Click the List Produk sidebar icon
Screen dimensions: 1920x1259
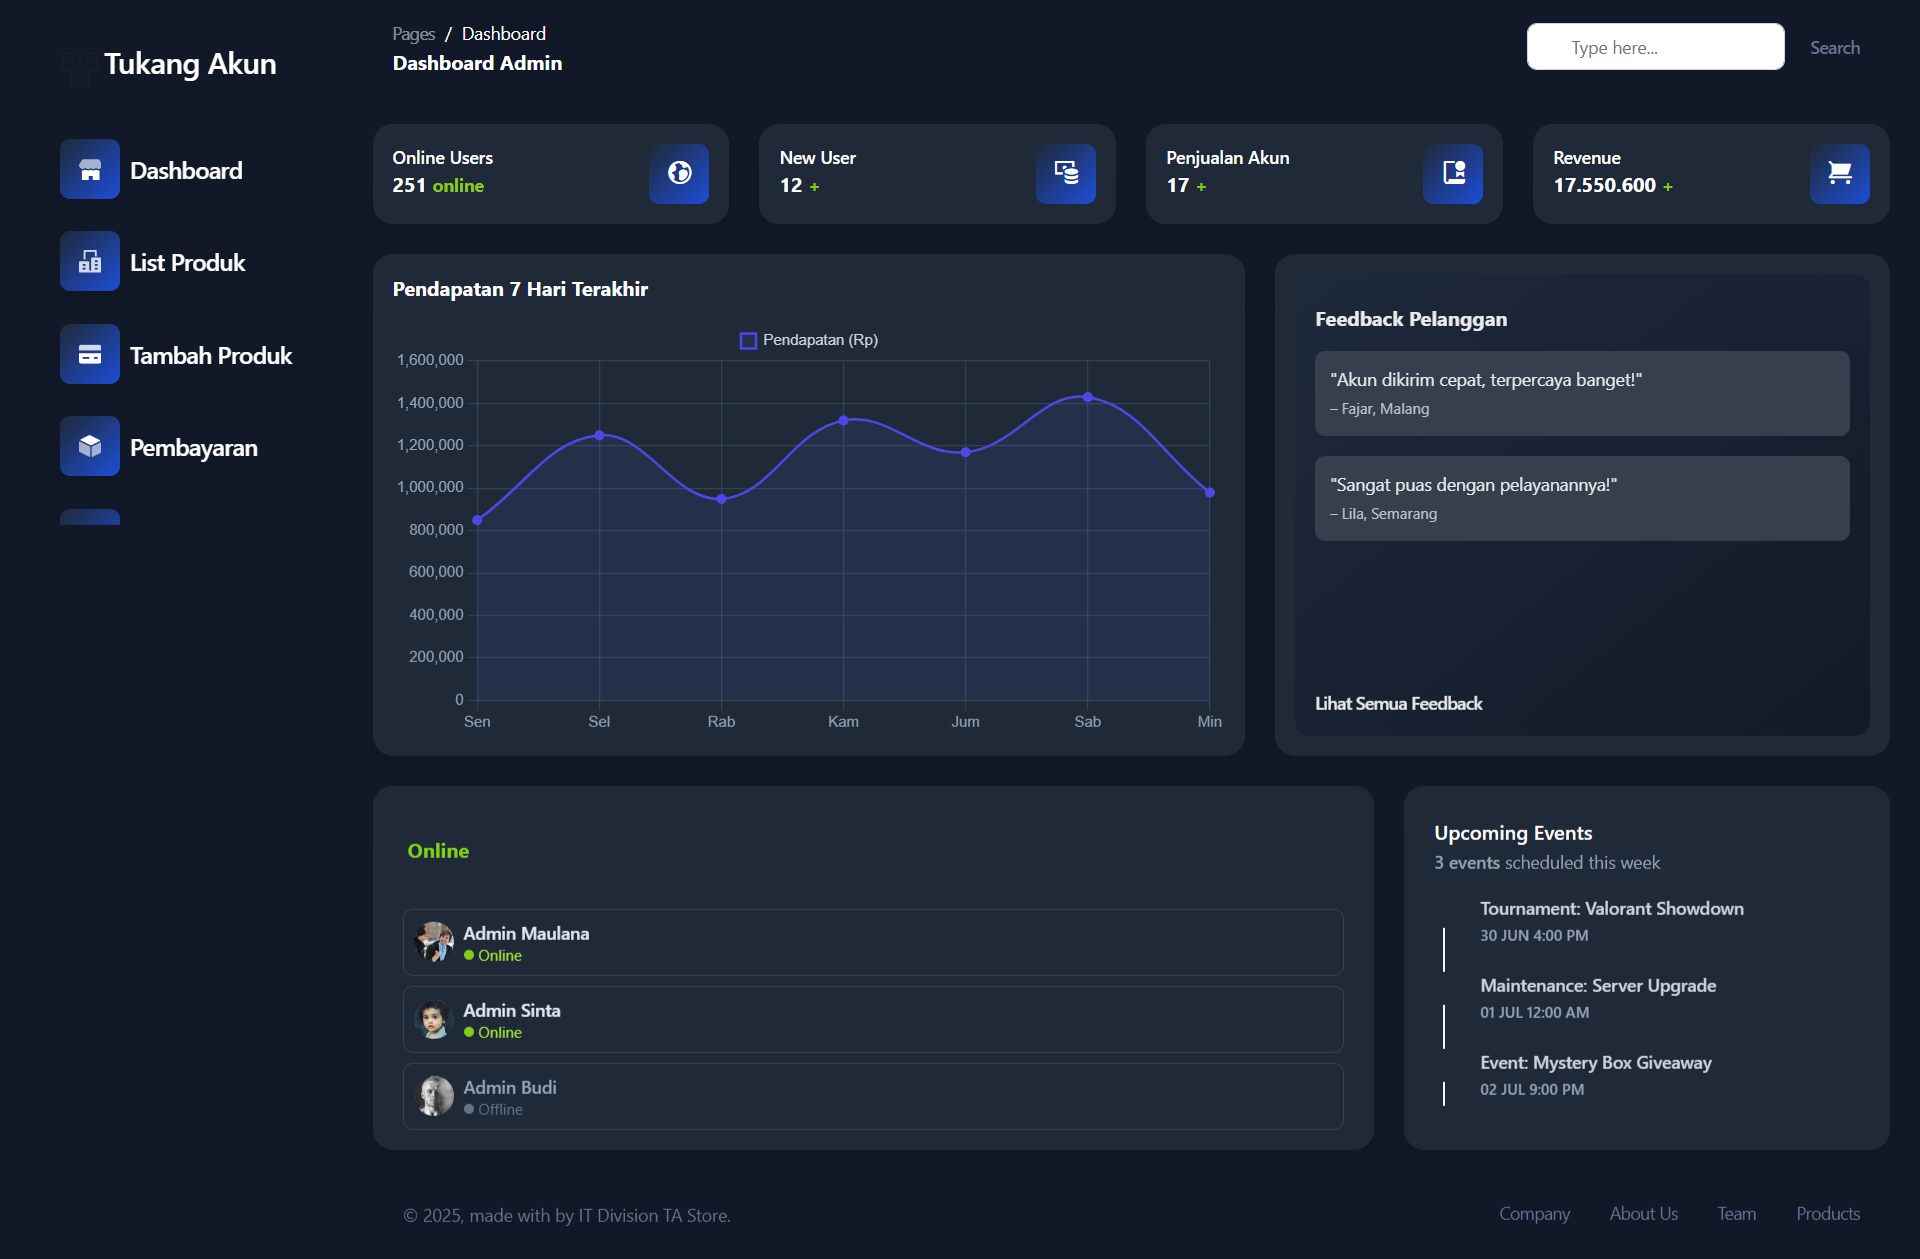pyautogui.click(x=90, y=262)
